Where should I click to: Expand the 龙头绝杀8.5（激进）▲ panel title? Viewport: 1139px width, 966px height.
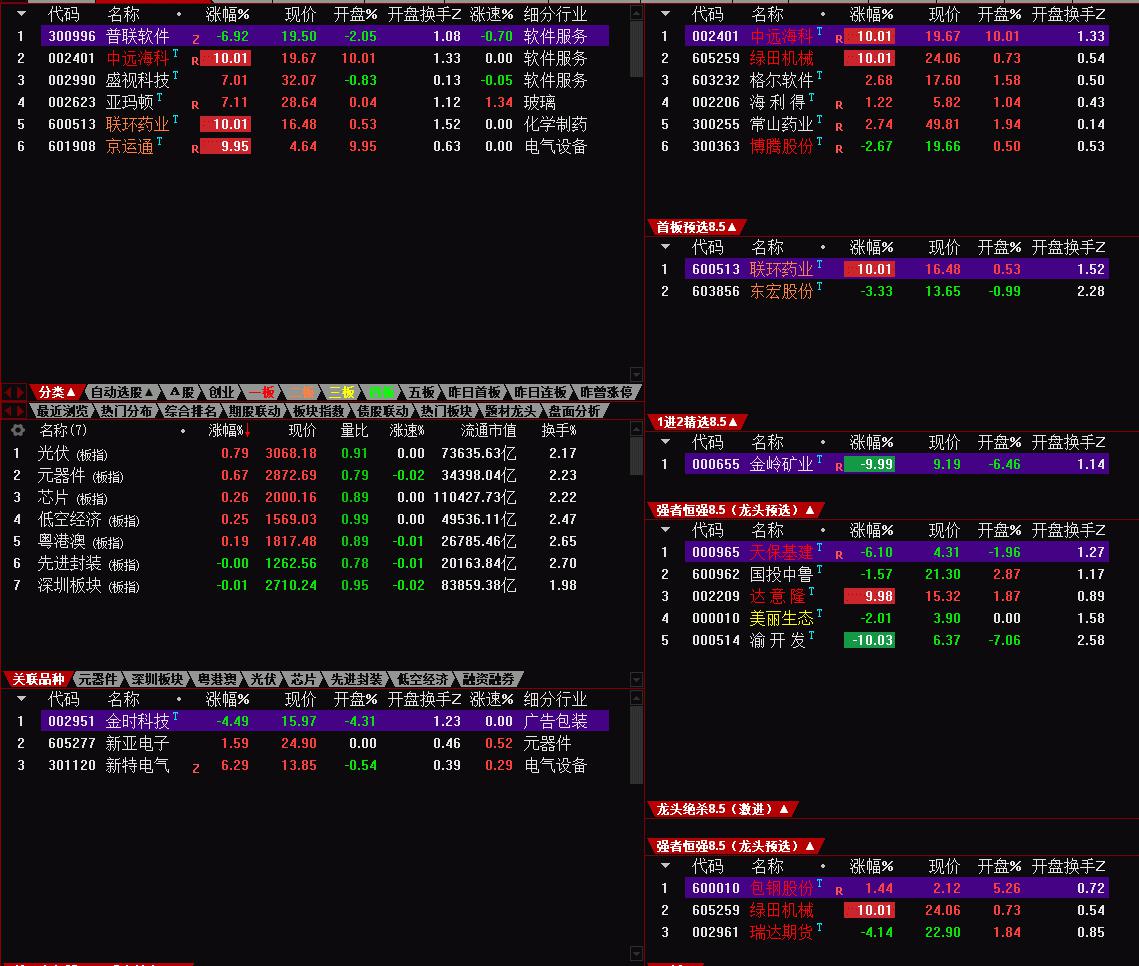723,809
